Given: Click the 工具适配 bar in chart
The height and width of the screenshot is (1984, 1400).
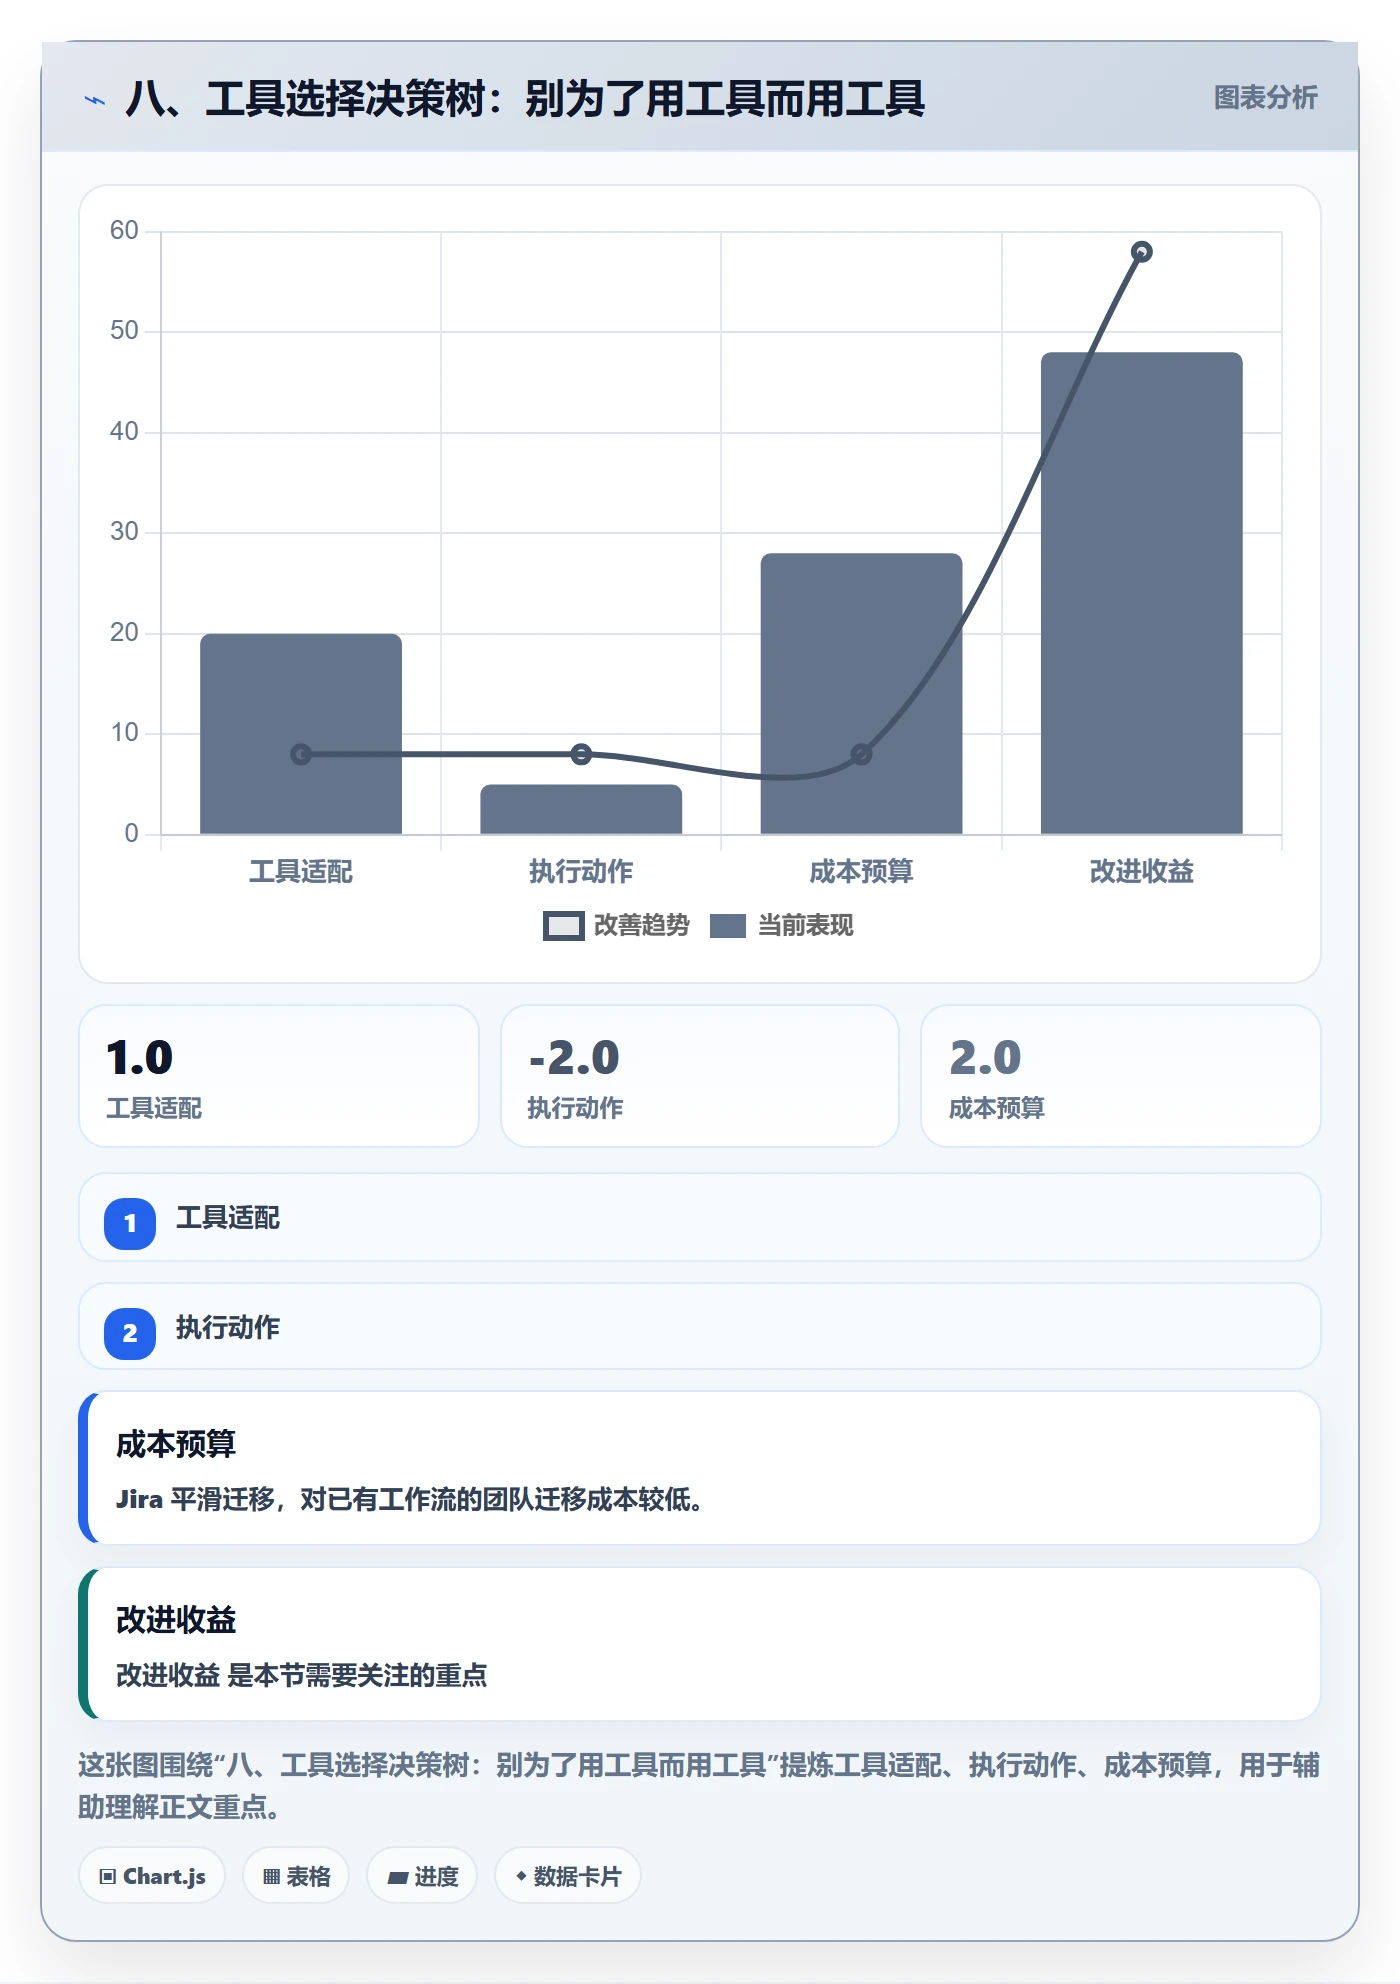Looking at the screenshot, I should 301,733.
